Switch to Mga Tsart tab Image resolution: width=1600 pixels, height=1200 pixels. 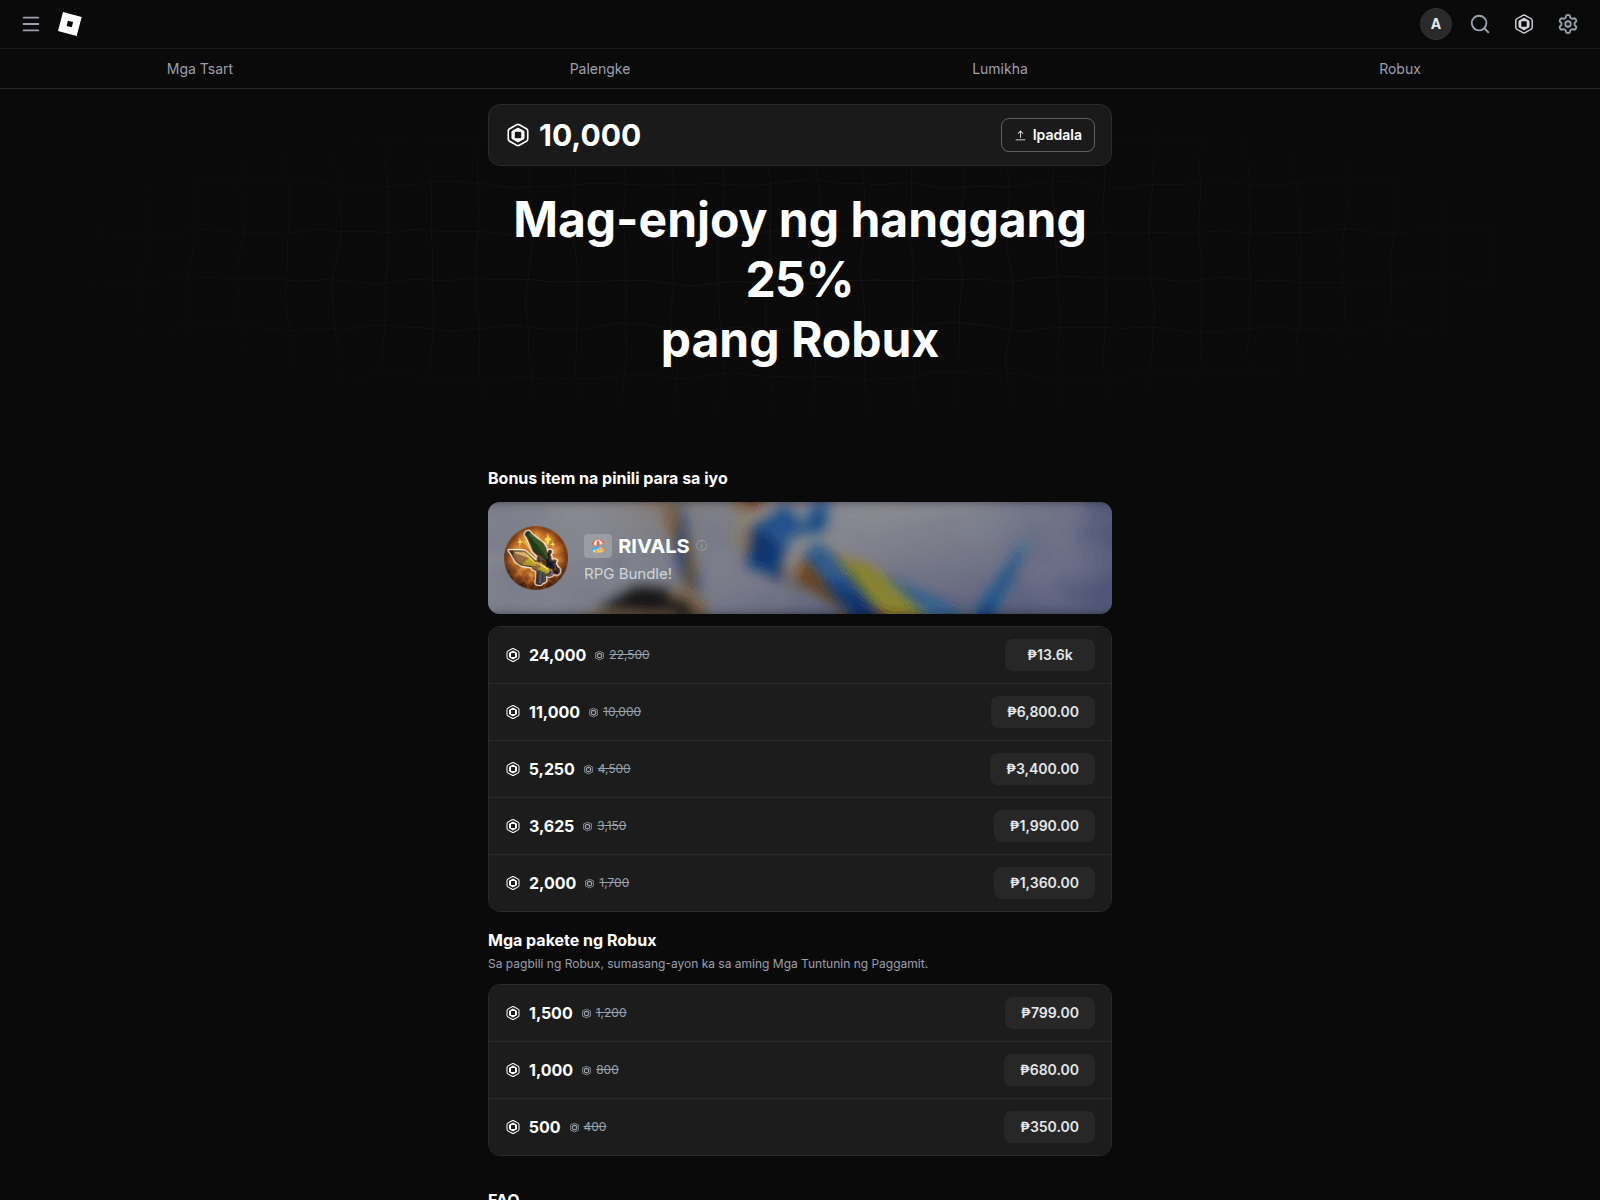tap(200, 69)
